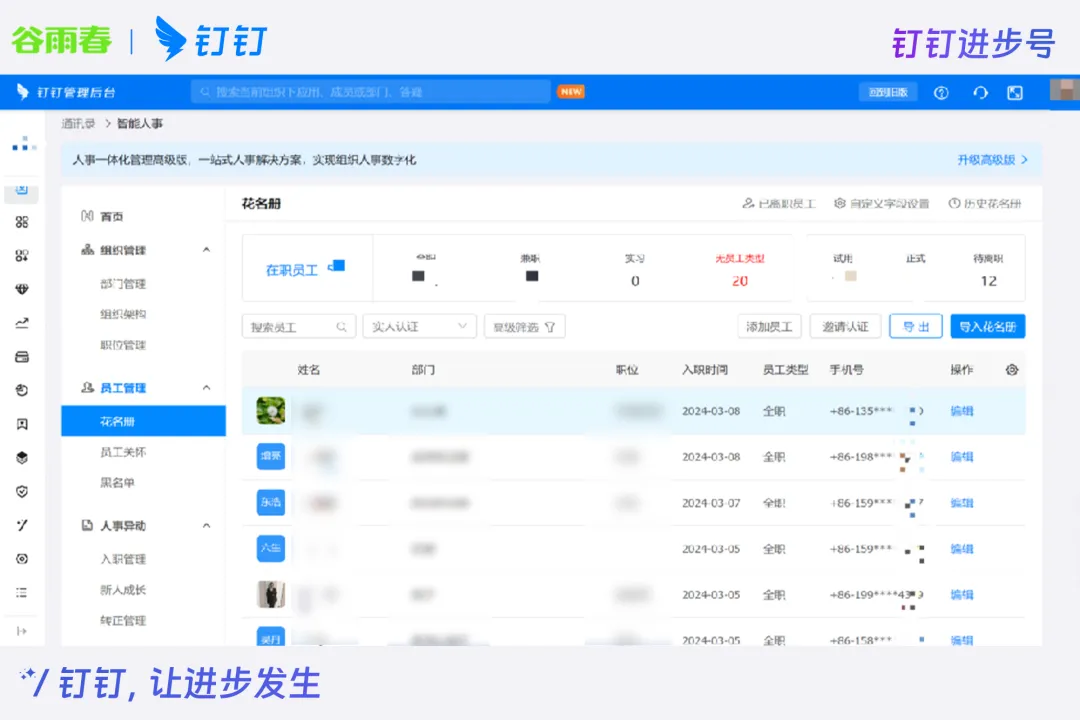
Task: Click the badge icon beside 在职员工
Action: [x=336, y=266]
